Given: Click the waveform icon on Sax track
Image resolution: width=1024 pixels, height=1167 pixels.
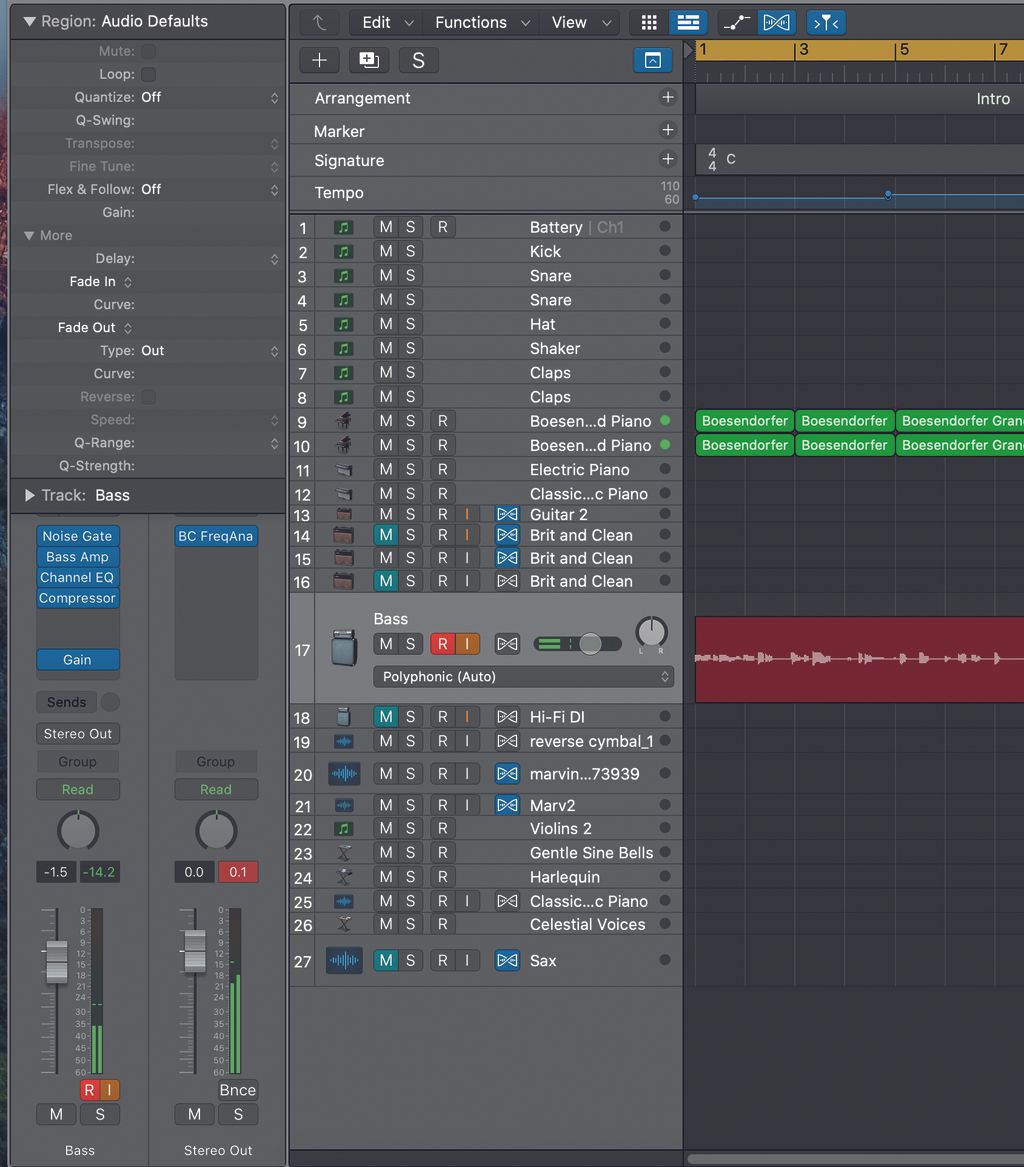Looking at the screenshot, I should click(344, 960).
